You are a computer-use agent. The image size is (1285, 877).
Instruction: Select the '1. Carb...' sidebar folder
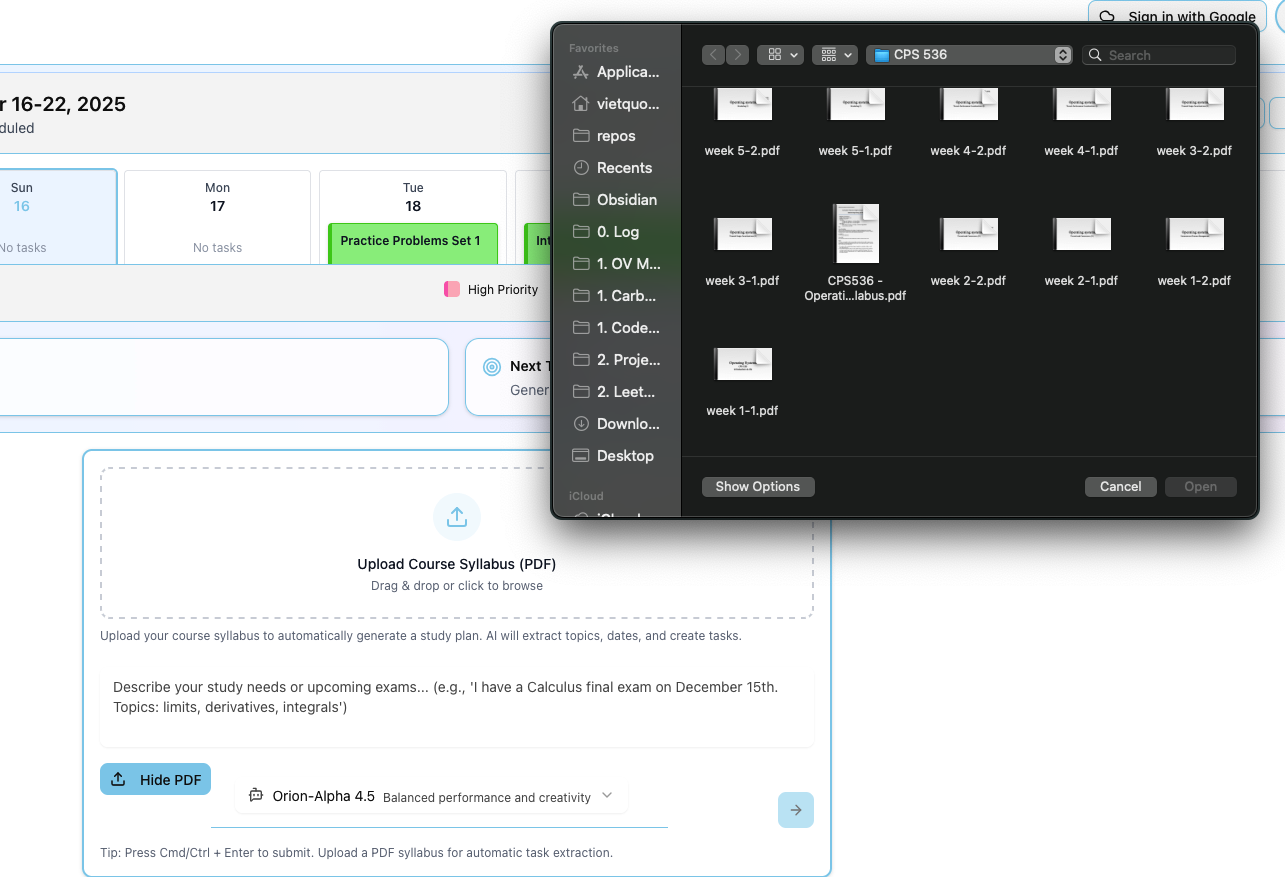coord(616,296)
